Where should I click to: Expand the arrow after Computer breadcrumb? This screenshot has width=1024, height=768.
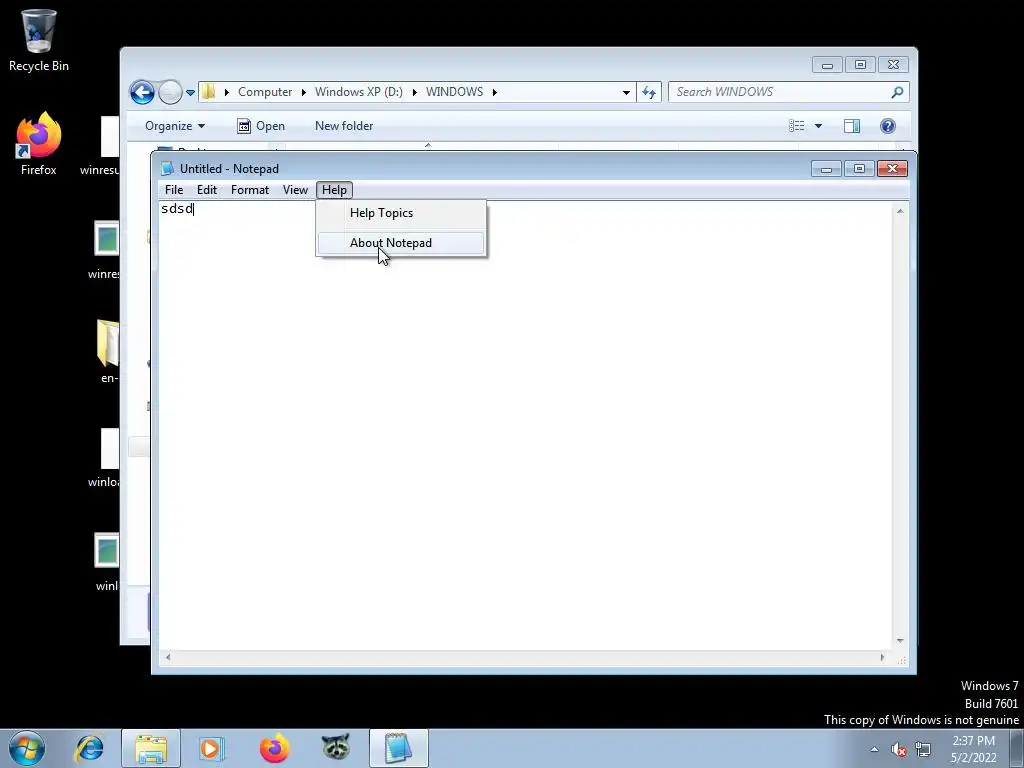pyautogui.click(x=304, y=92)
